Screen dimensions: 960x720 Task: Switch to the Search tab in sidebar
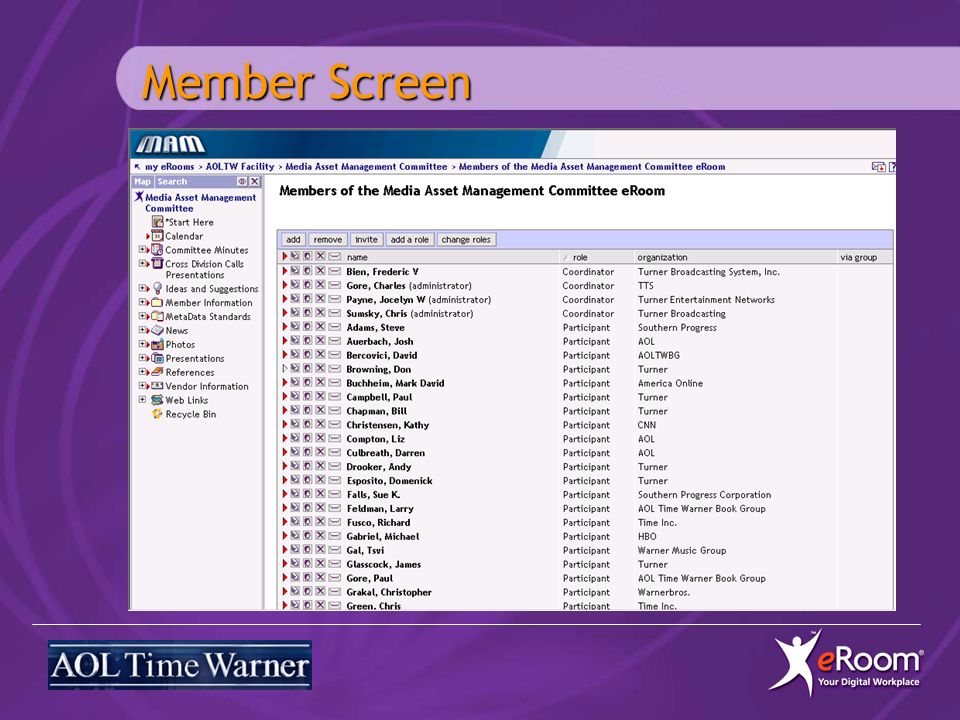172,181
